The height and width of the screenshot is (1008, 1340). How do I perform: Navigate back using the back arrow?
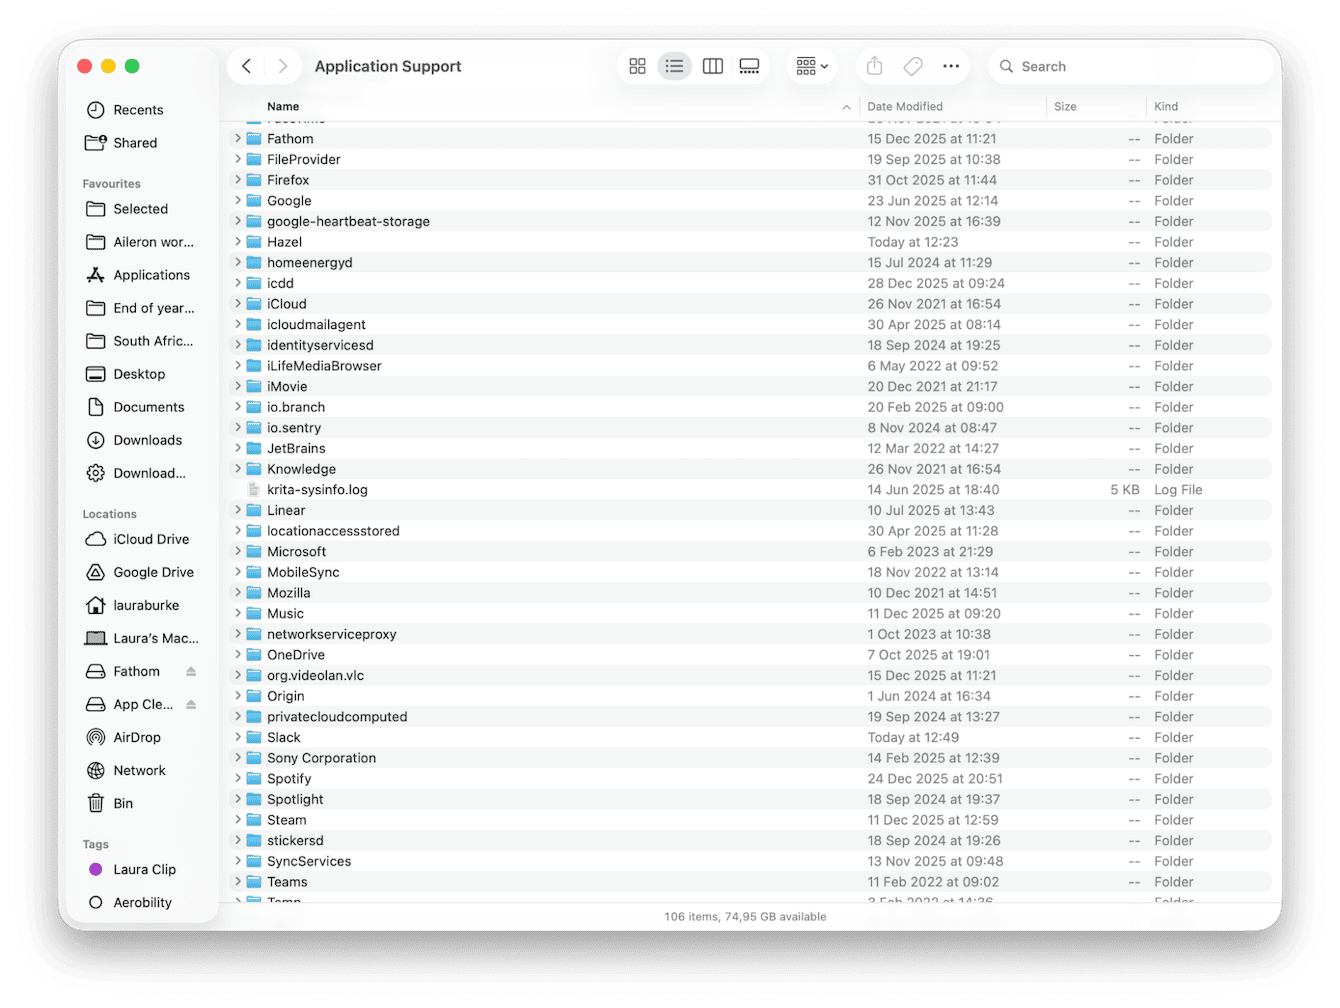pos(246,65)
